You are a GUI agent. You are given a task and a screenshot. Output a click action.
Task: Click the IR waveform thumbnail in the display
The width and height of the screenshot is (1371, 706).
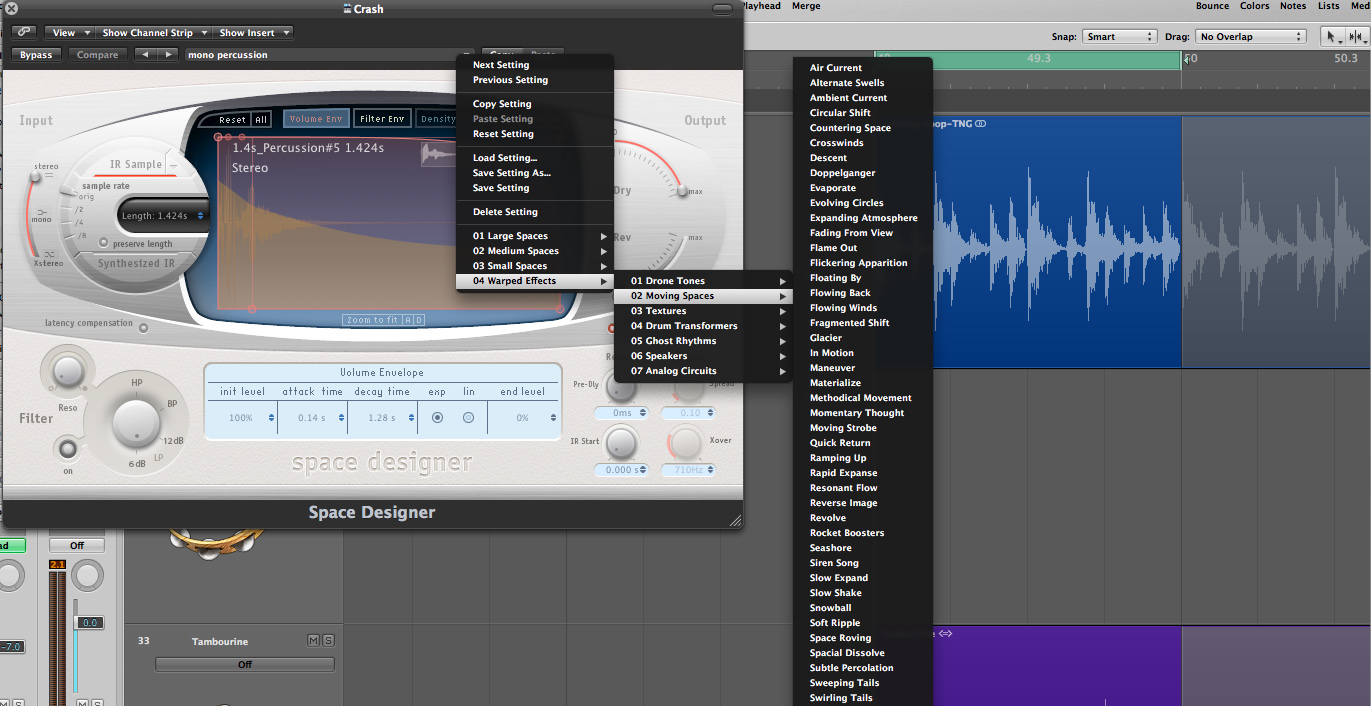tap(440, 154)
